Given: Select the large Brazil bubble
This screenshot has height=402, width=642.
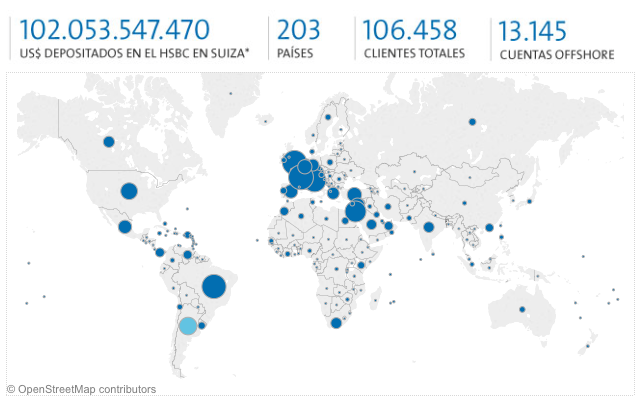Looking at the screenshot, I should 214,286.
